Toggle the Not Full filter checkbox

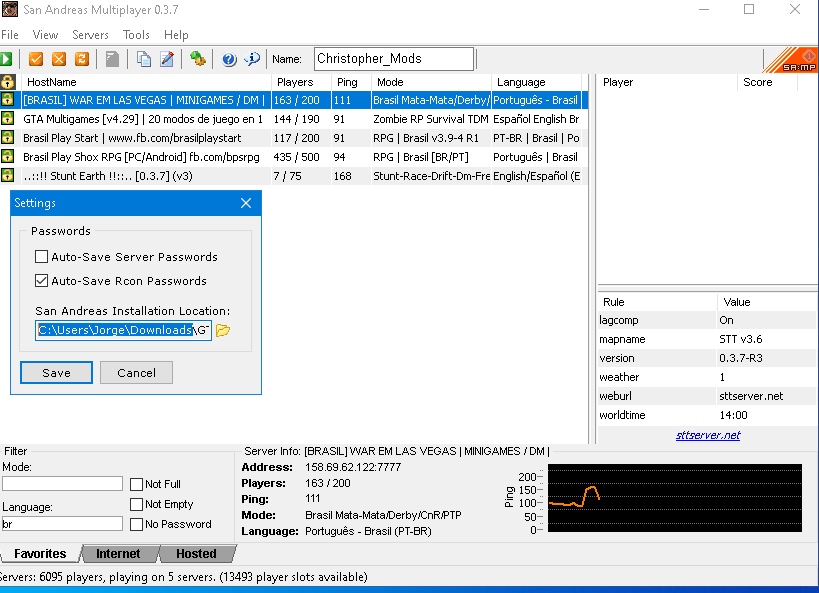pos(136,484)
